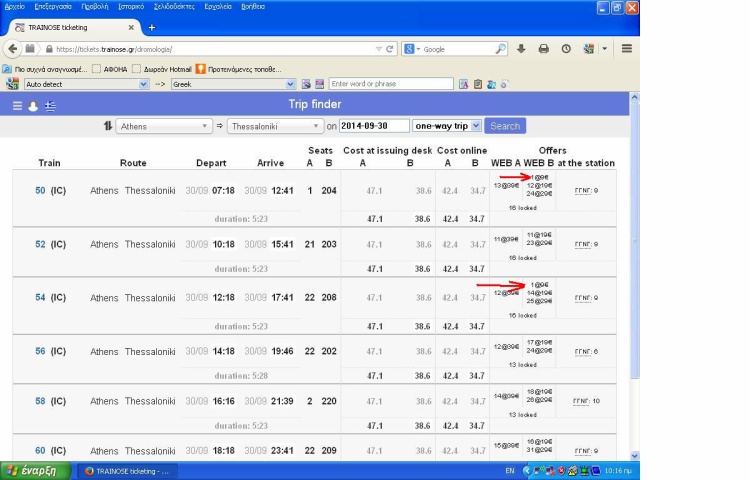The image size is (750, 480).
Task: Click the scrollbar up arrow
Action: (x=634, y=97)
